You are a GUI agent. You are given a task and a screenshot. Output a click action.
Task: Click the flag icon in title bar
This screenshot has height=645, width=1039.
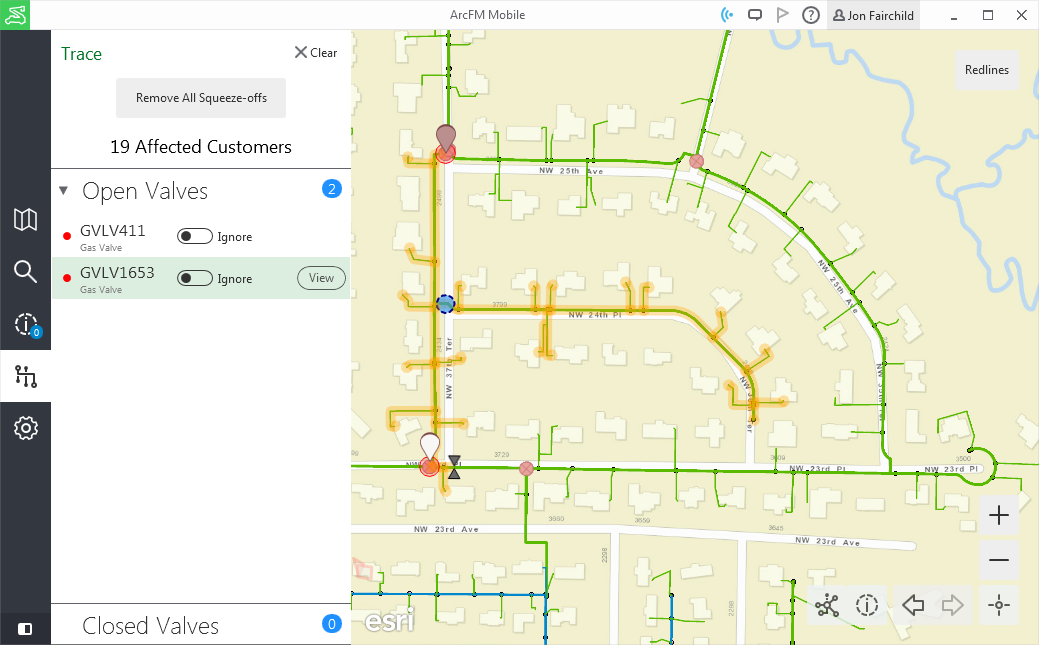pos(783,15)
